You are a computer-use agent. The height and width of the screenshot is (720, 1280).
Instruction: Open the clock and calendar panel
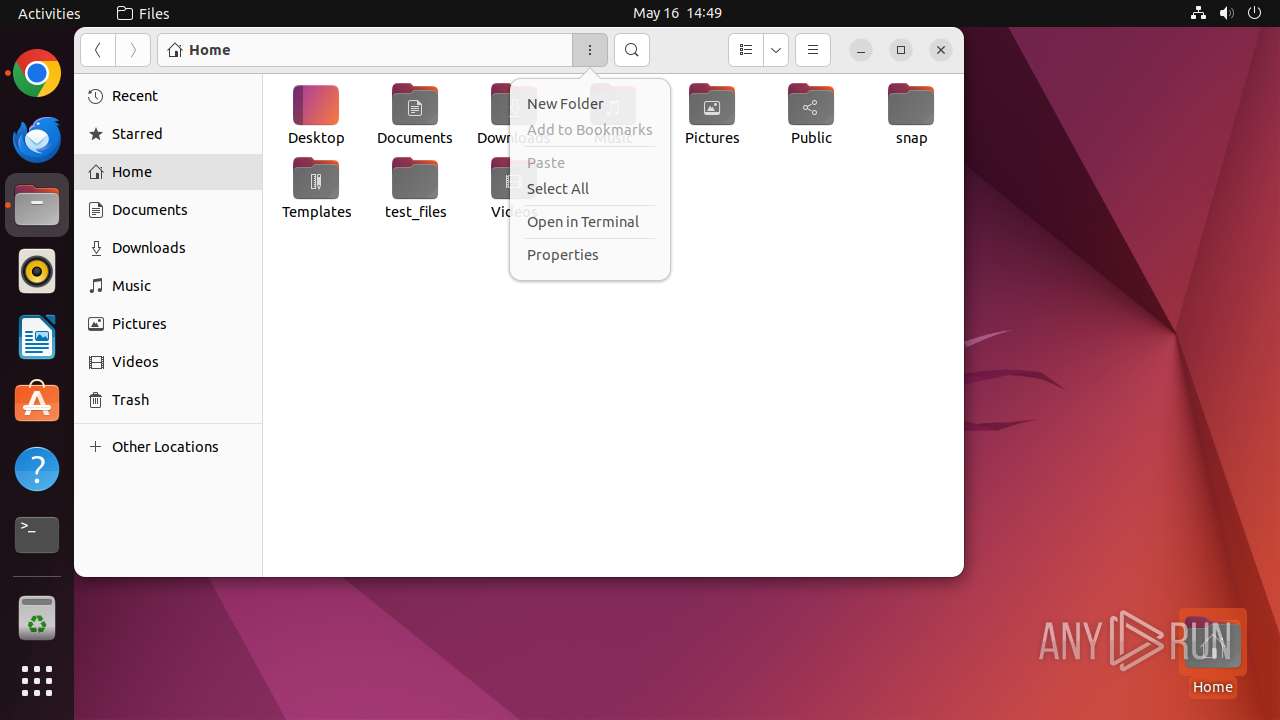tap(677, 13)
